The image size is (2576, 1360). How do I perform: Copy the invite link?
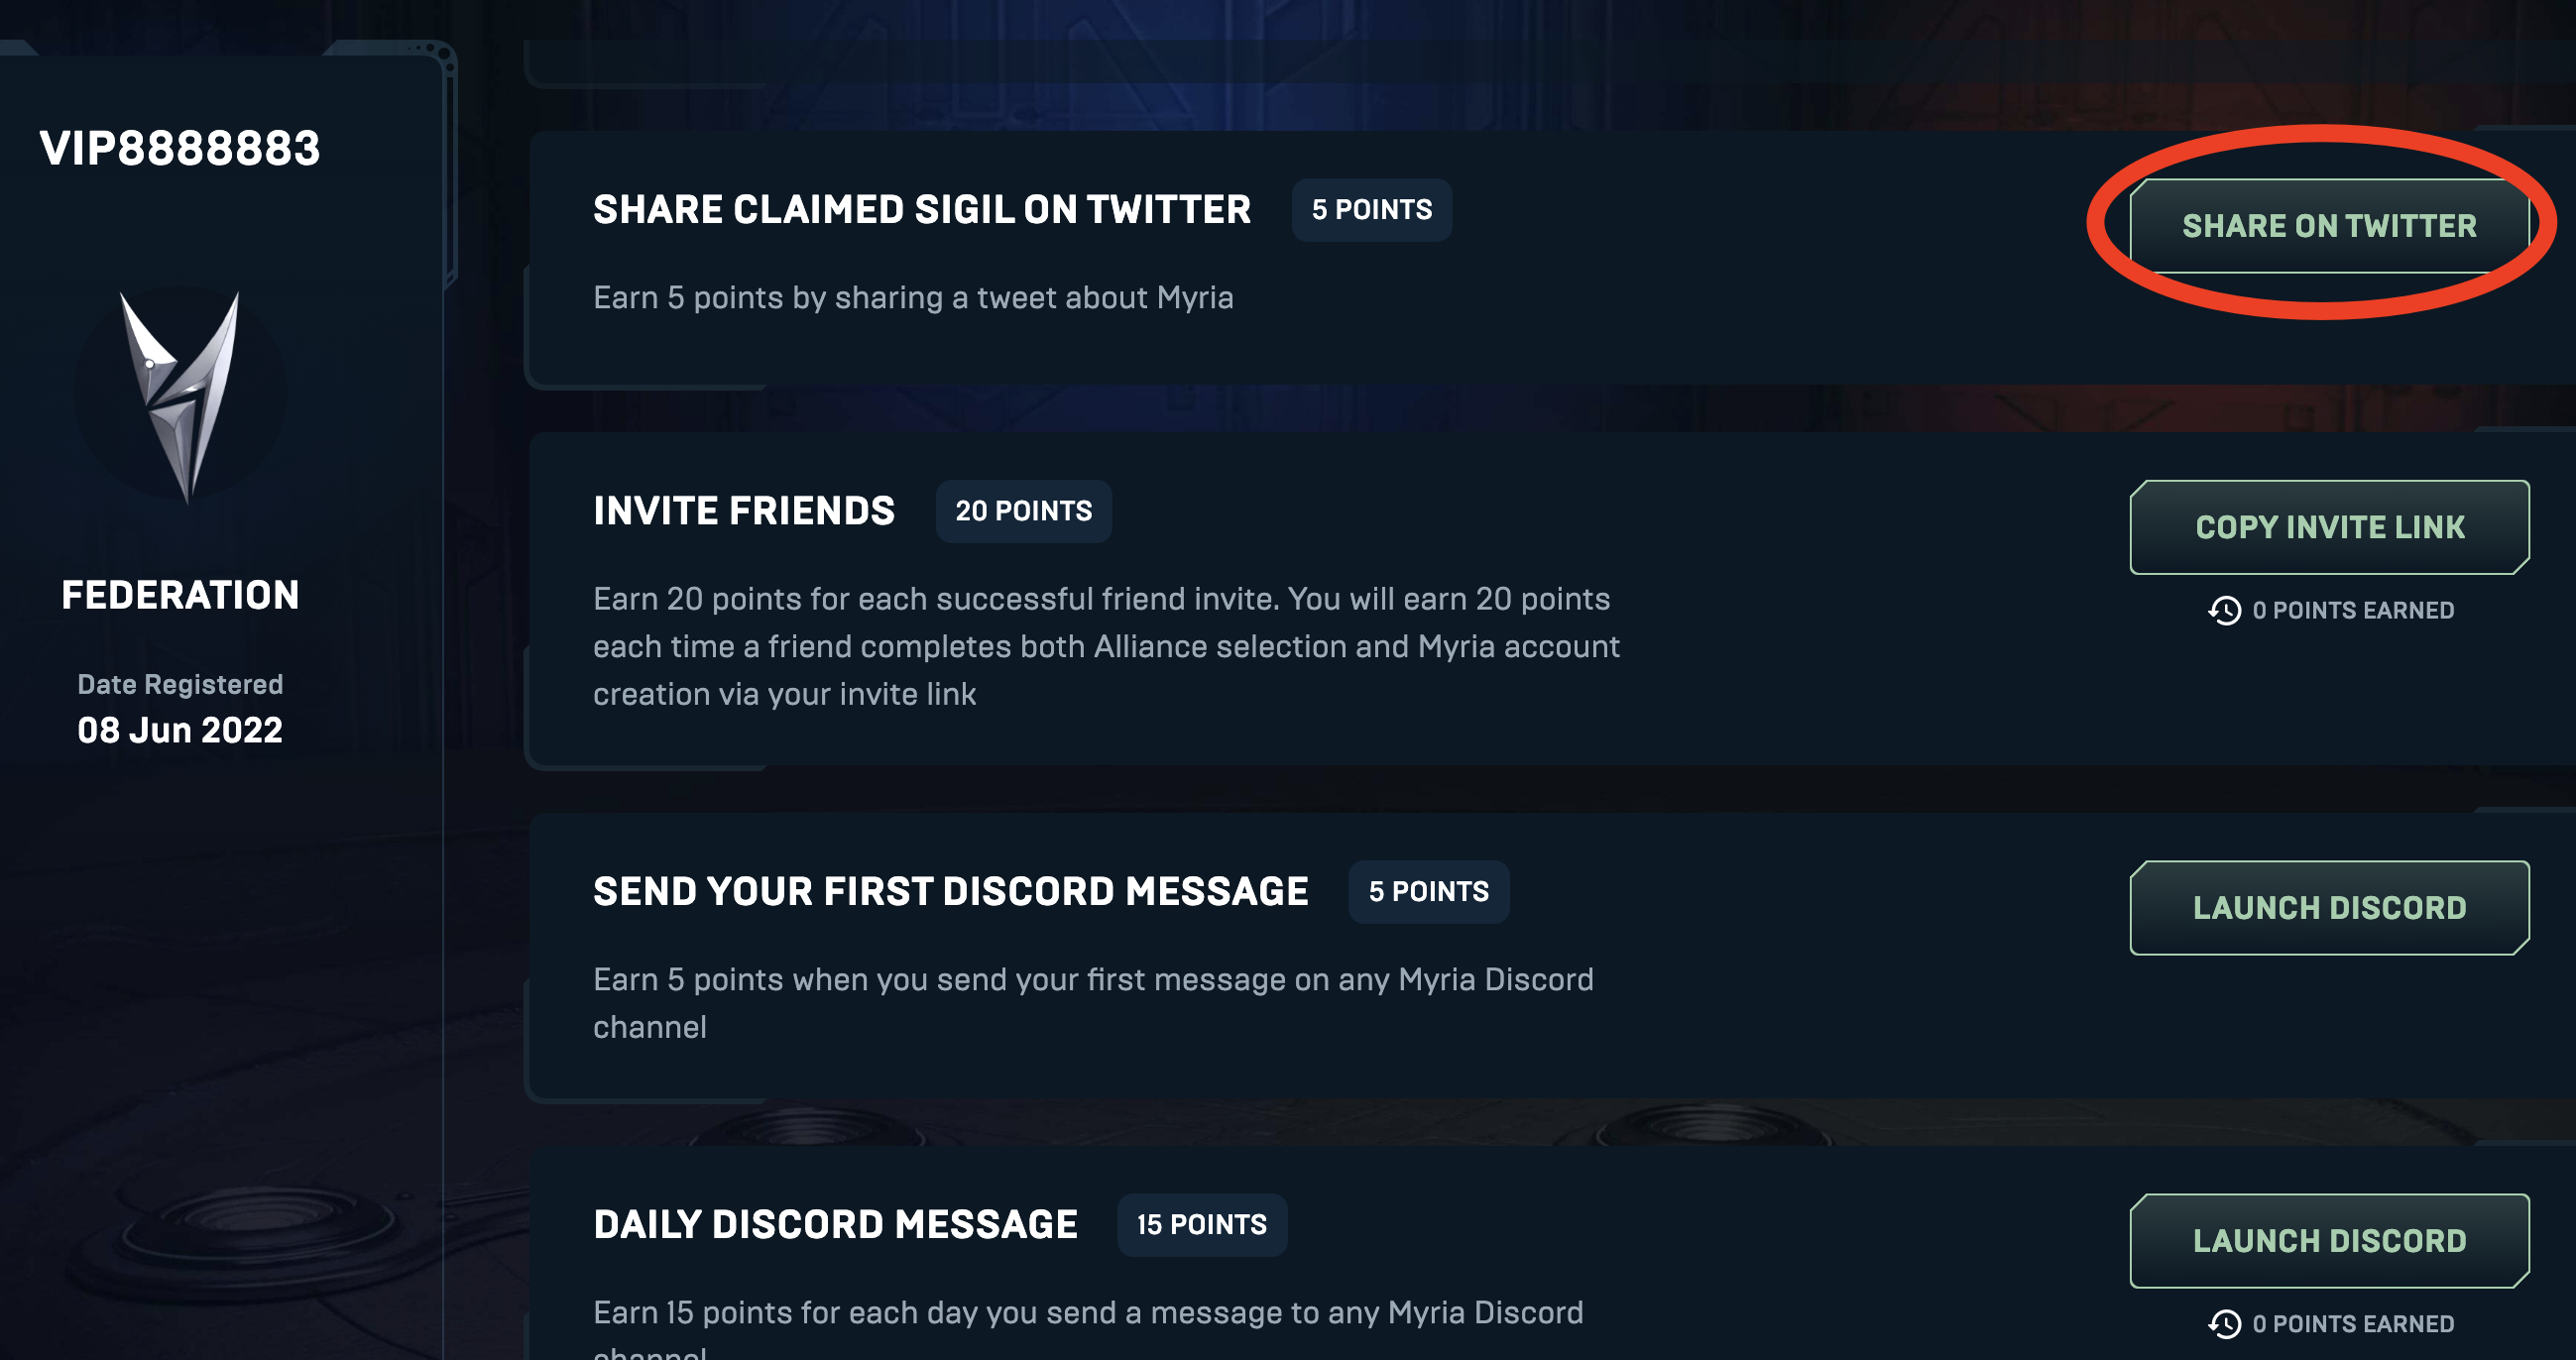(2329, 527)
